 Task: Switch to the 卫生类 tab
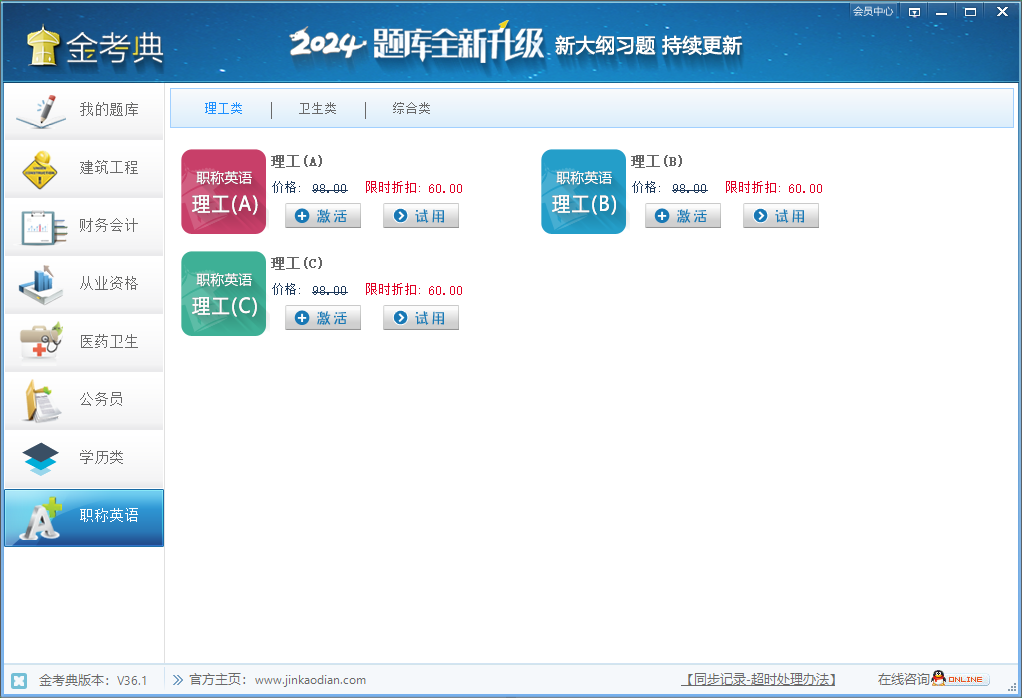(317, 109)
